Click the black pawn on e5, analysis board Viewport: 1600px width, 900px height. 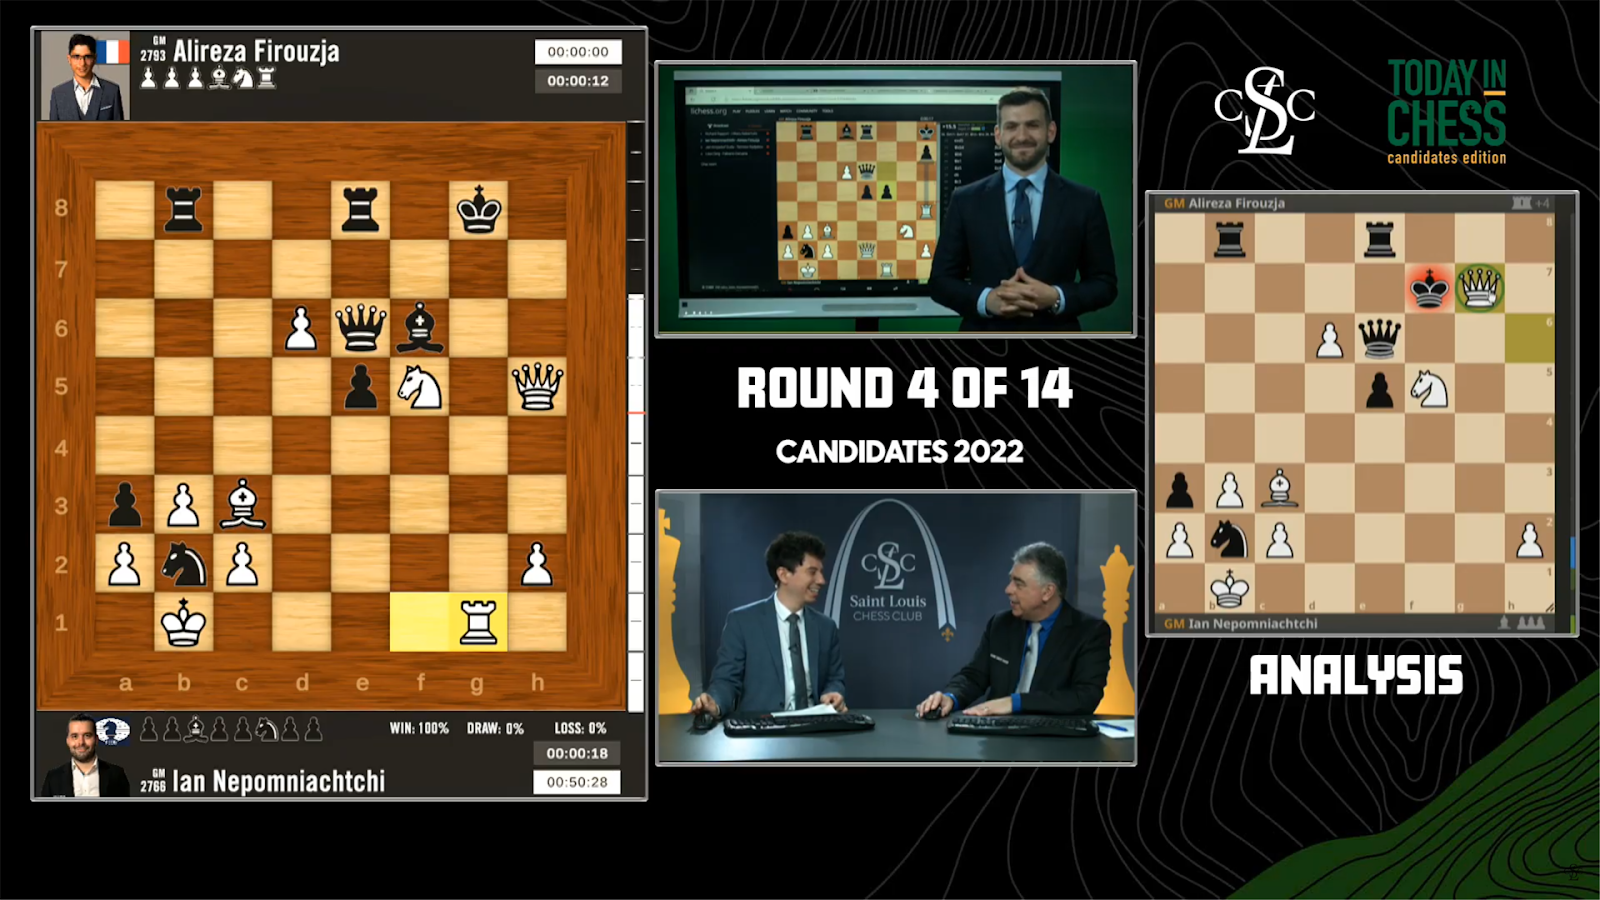point(1380,390)
